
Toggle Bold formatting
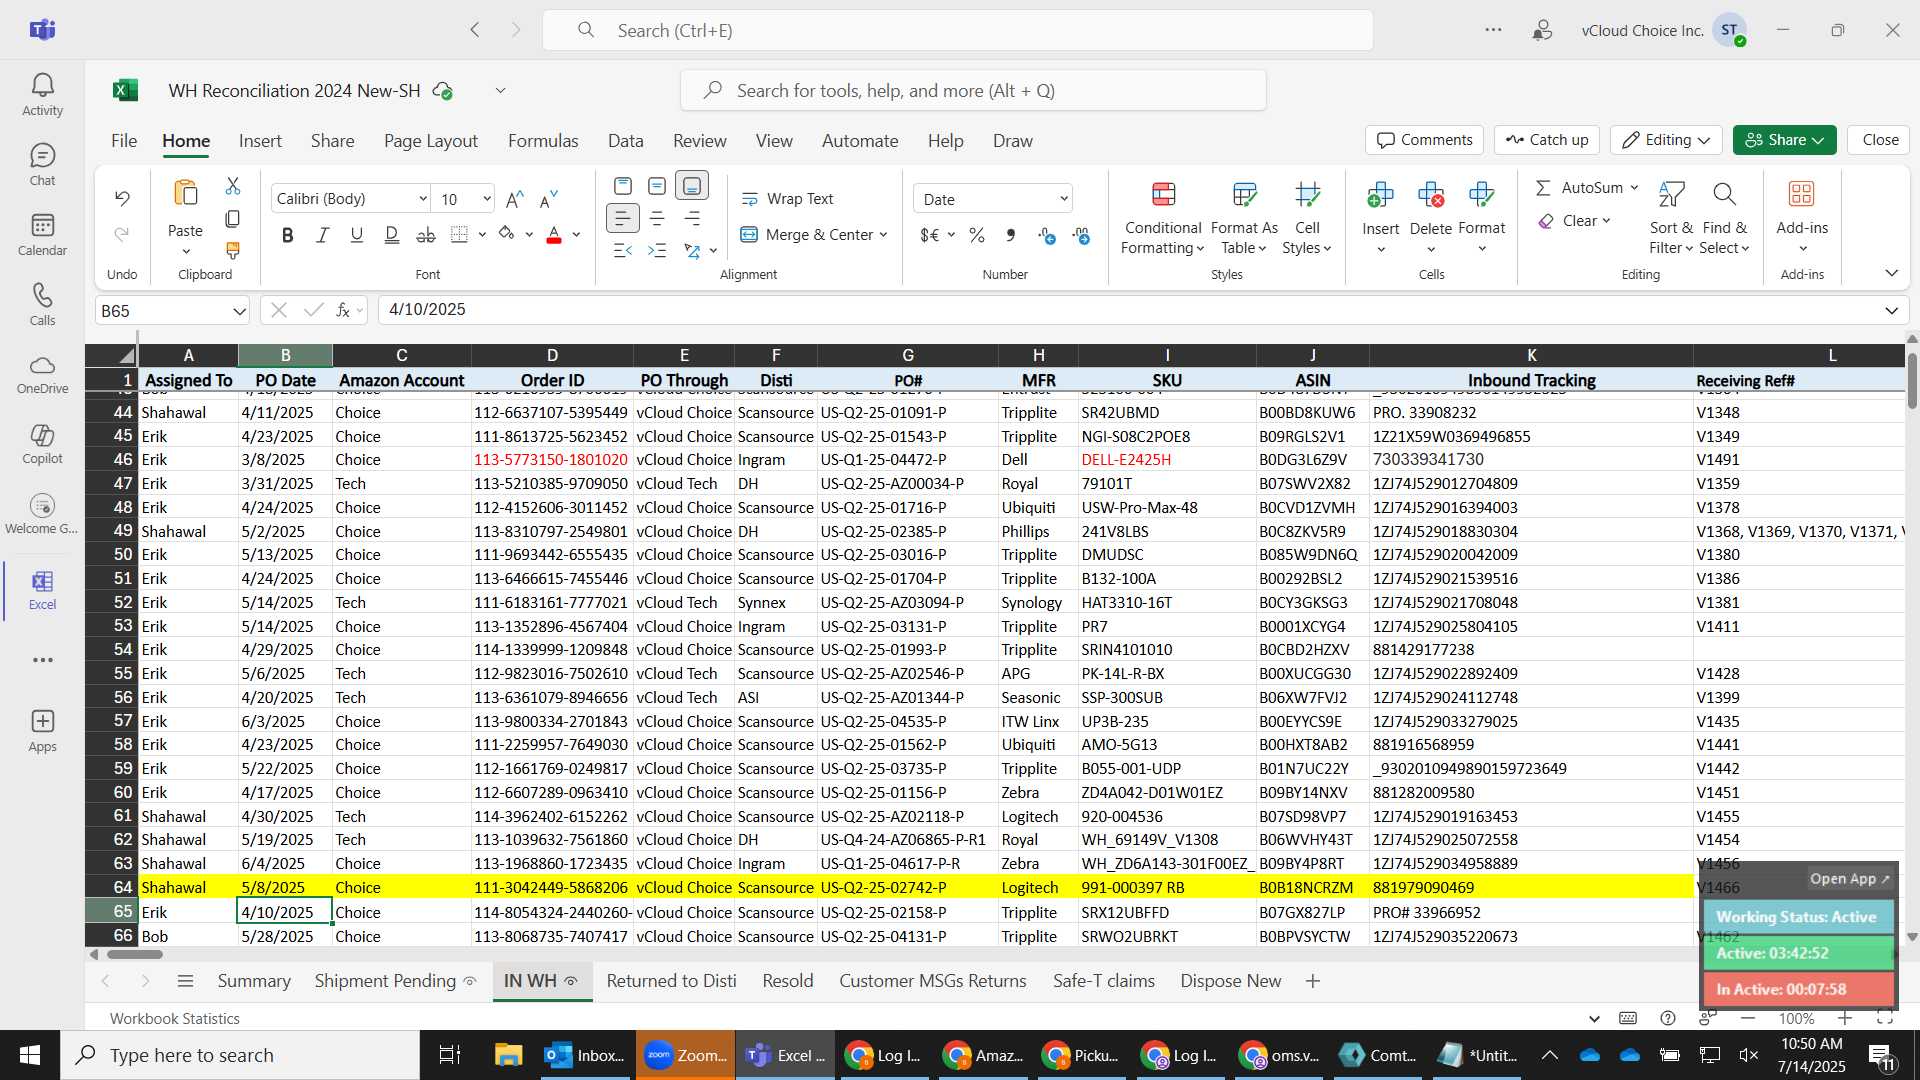[288, 235]
